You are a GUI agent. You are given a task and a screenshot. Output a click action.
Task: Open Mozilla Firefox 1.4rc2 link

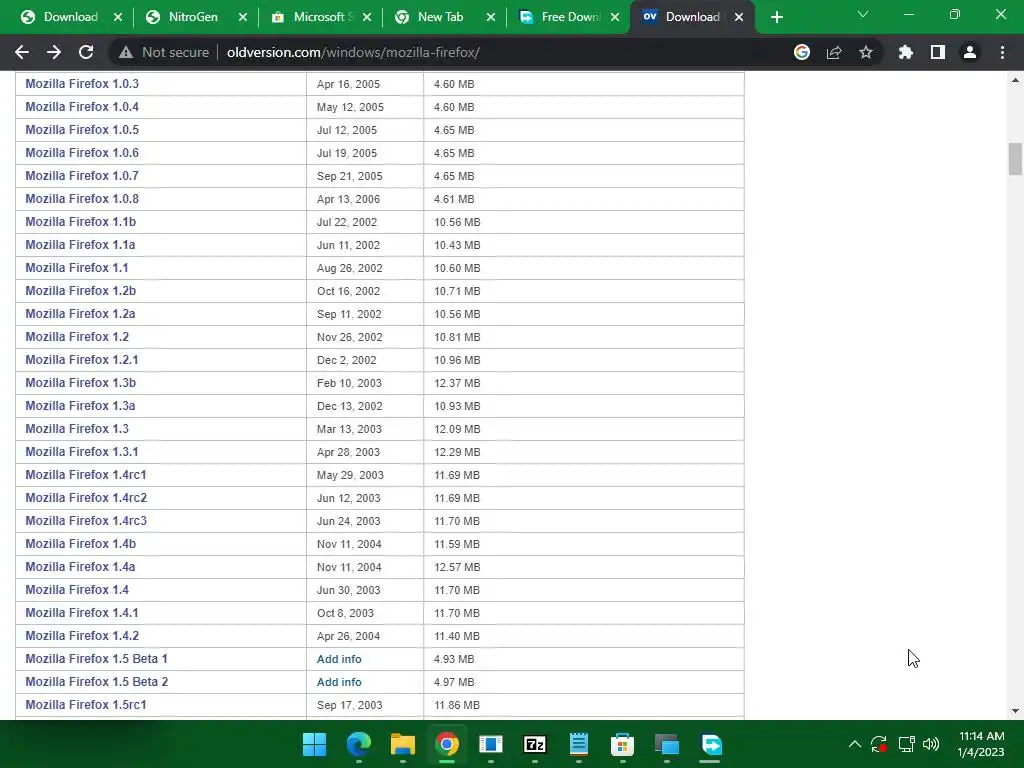pyautogui.click(x=86, y=498)
